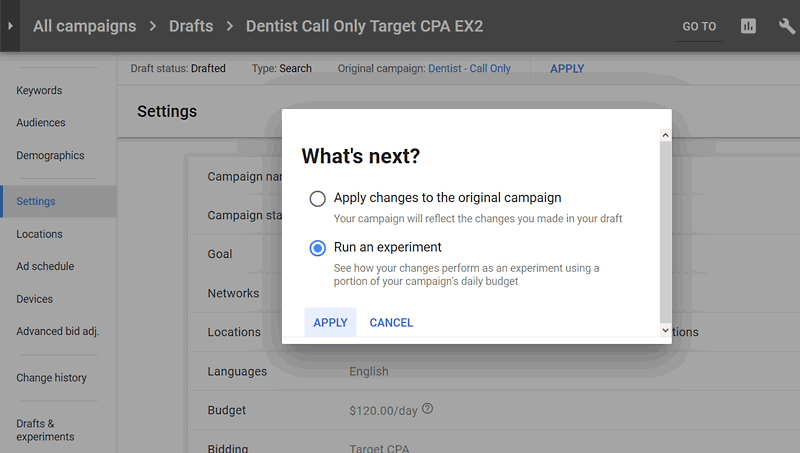The image size is (800, 453).
Task: Open the tools wrench icon
Action: [787, 26]
